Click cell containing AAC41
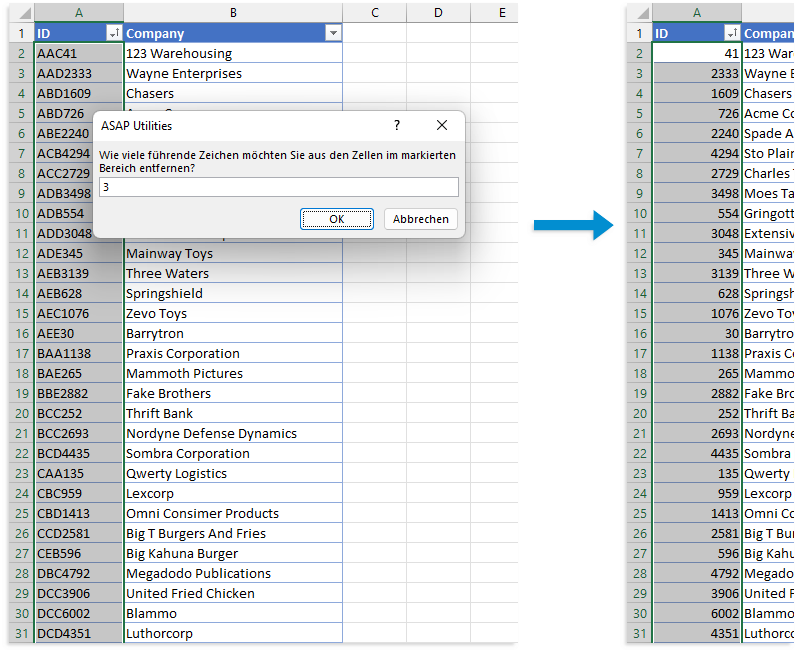This screenshot has height=652, width=797. click(78, 54)
